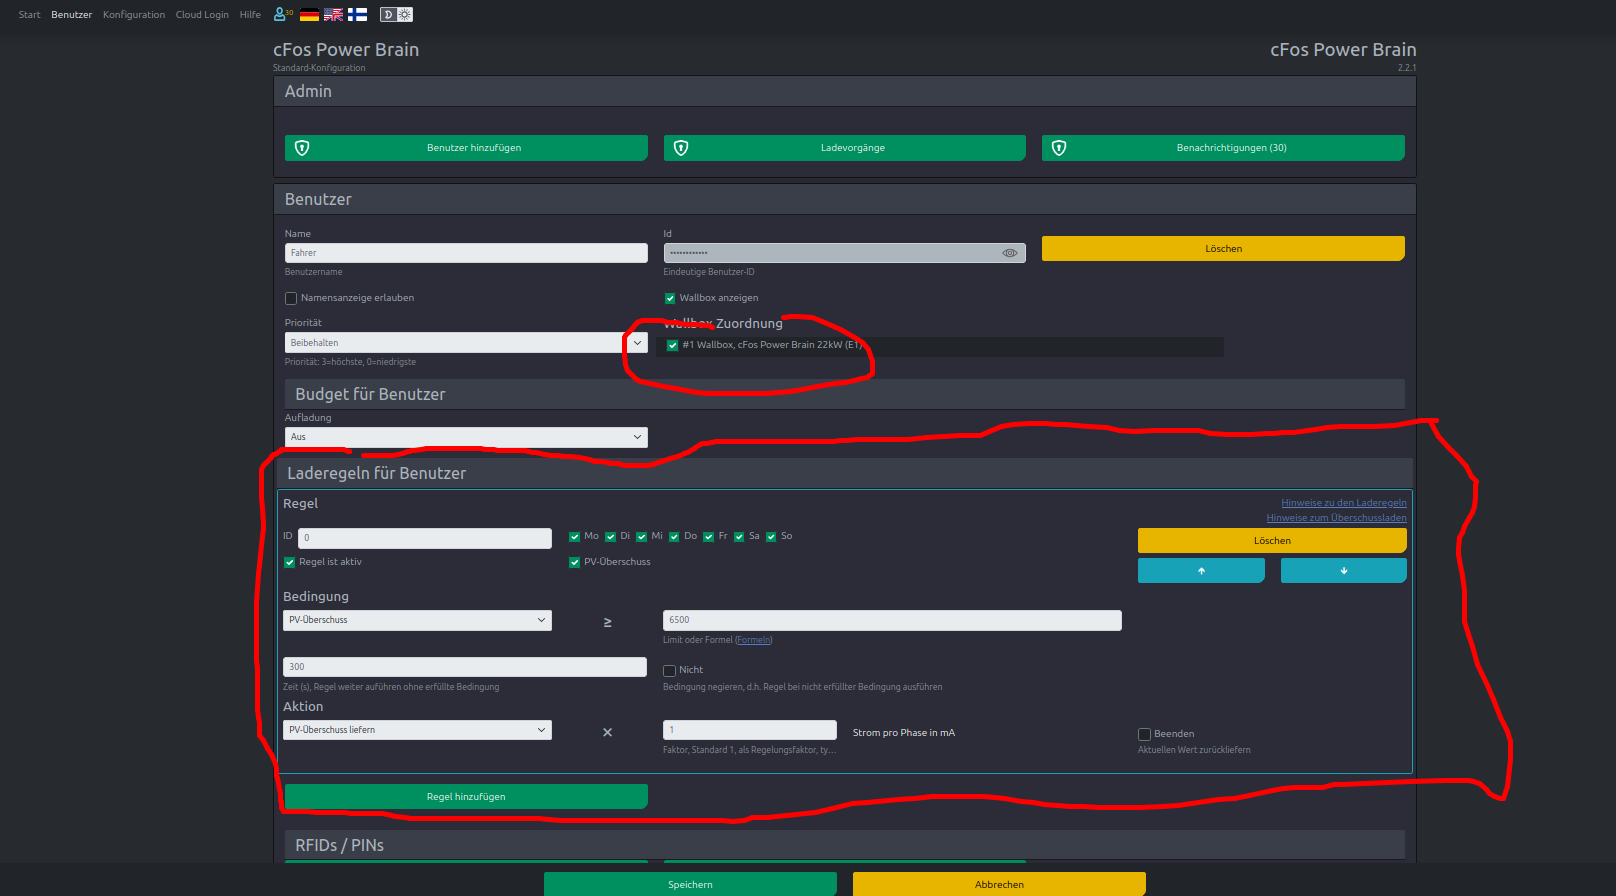Open the Hilfe menu item

pyautogui.click(x=250, y=15)
